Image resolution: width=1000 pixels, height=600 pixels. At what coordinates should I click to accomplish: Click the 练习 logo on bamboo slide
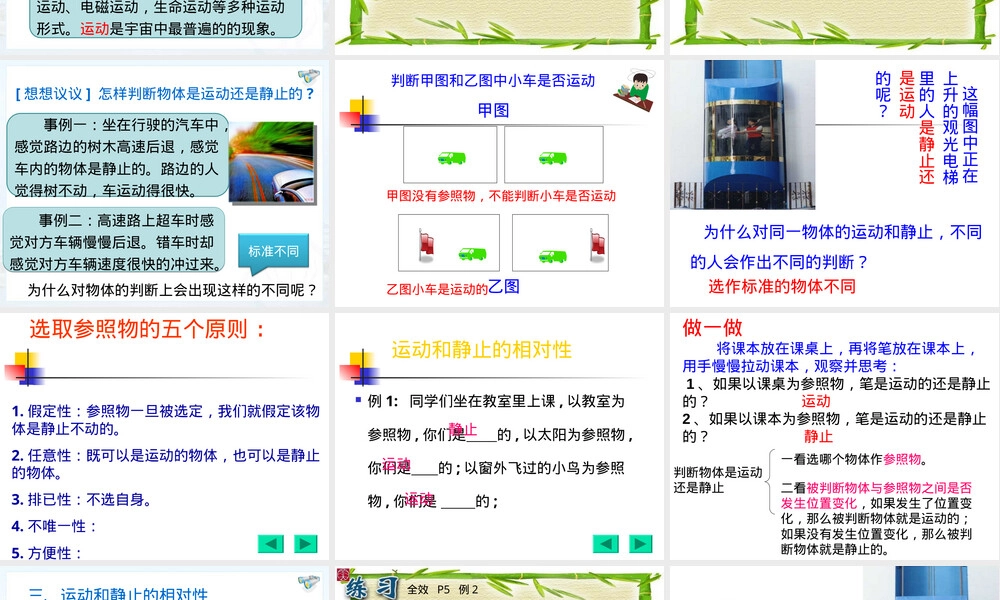[371, 587]
